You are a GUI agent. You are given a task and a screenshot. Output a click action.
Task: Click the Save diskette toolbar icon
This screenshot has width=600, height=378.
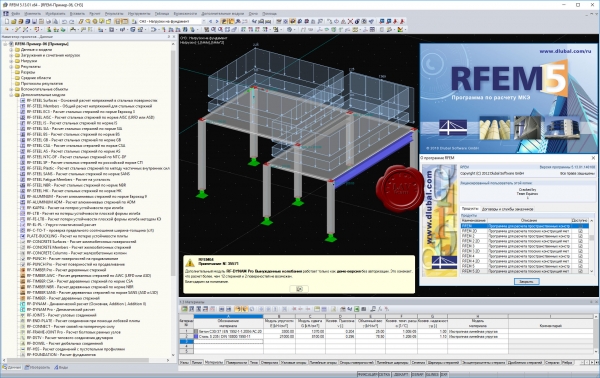click(34, 21)
